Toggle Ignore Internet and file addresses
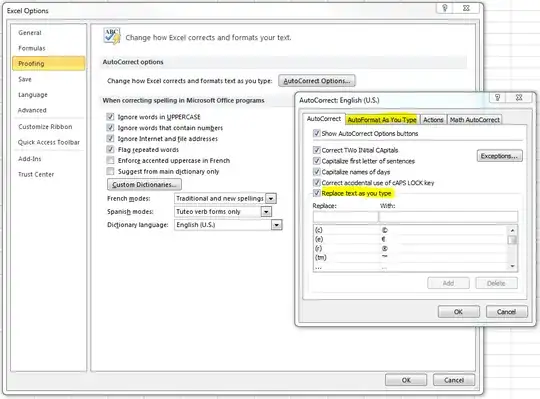 110,138
